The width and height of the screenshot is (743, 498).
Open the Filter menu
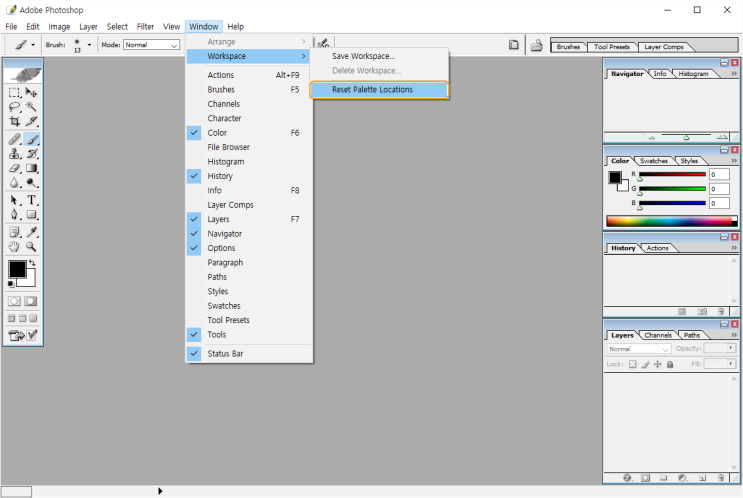[145, 27]
